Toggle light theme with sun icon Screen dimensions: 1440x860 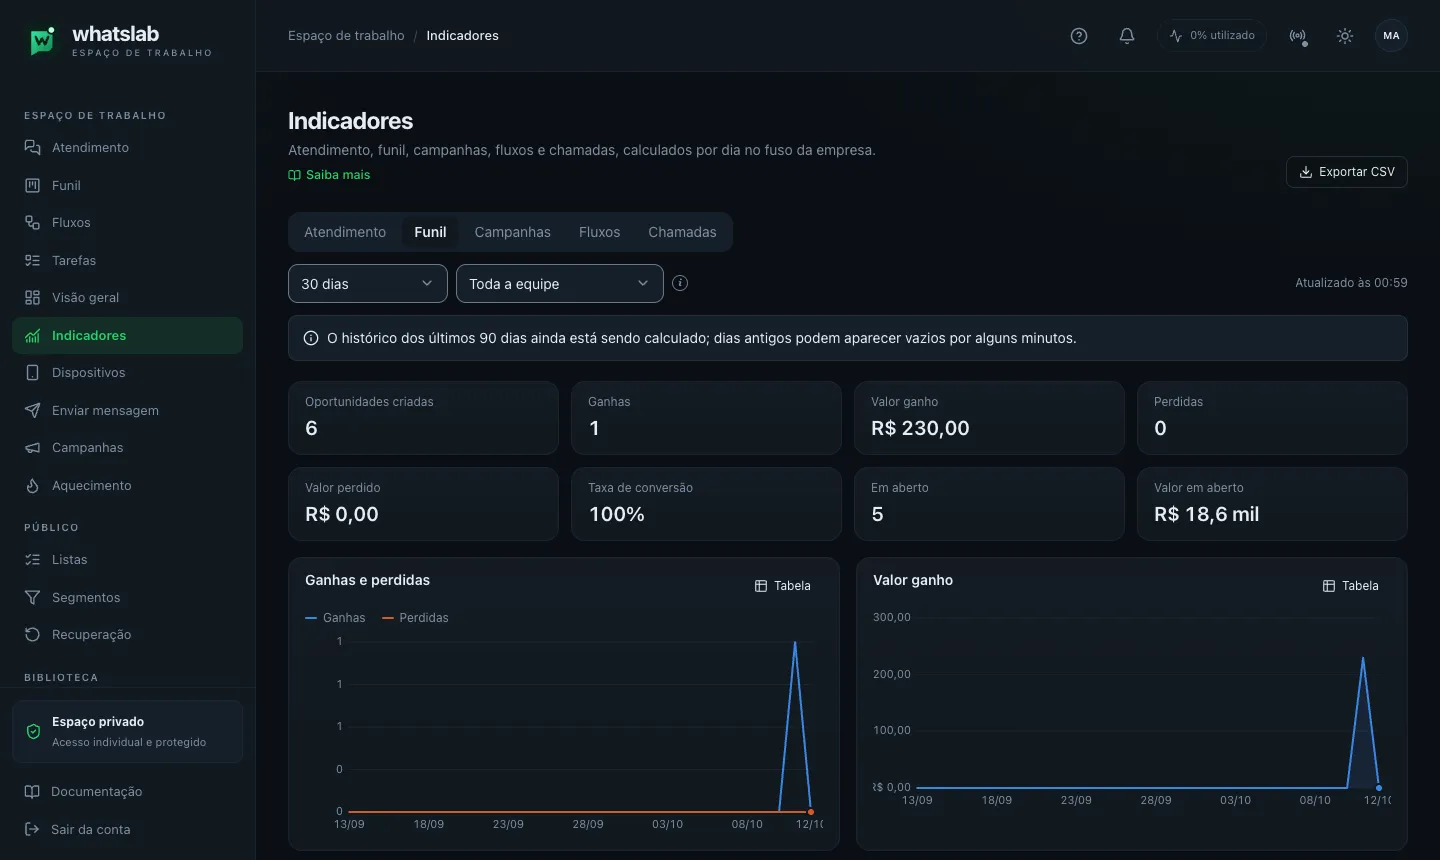[1345, 36]
